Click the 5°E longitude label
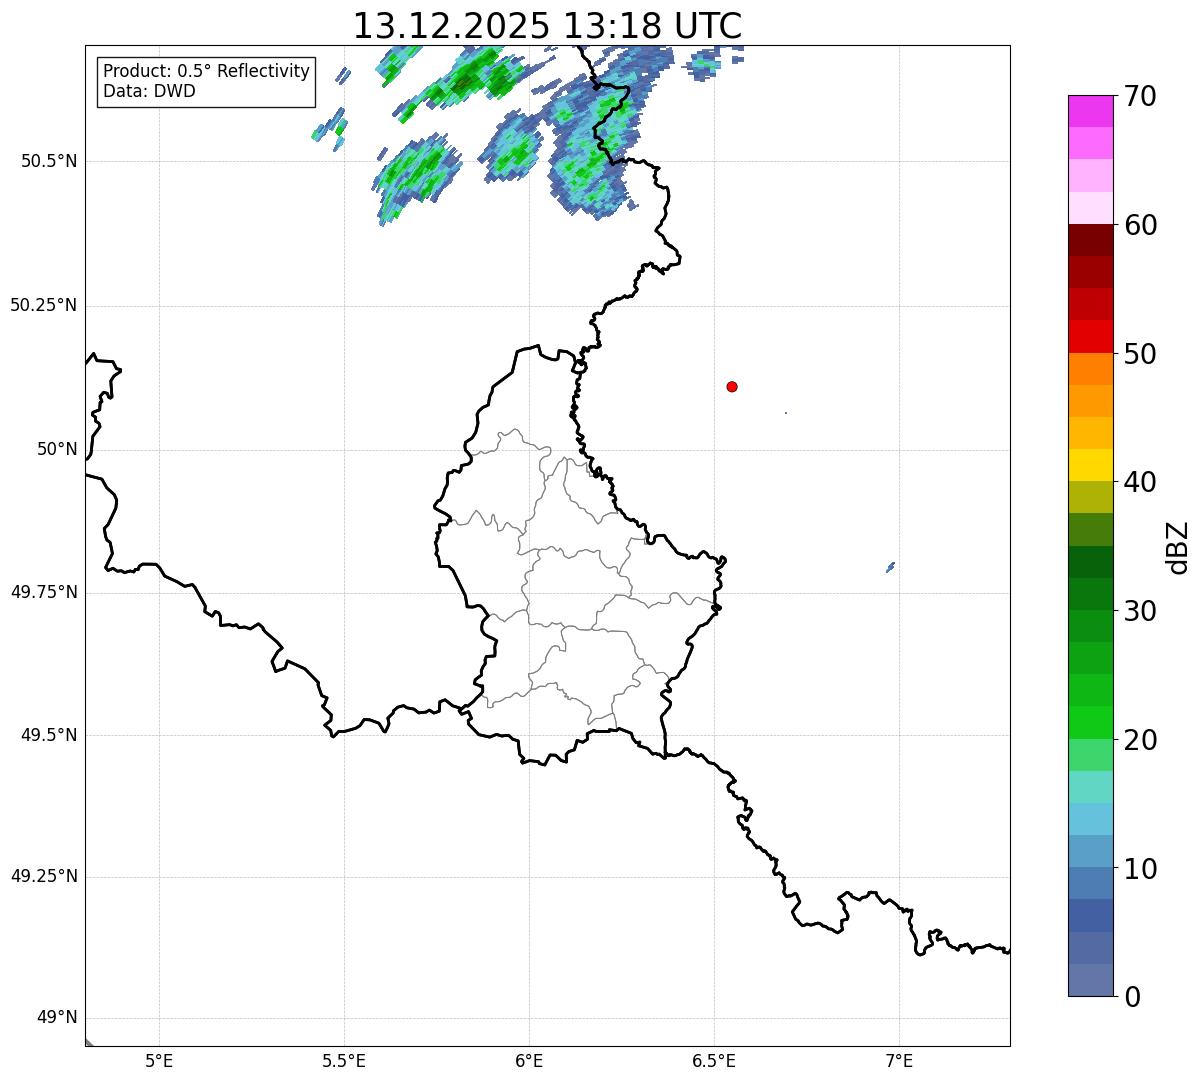The height and width of the screenshot is (1081, 1202). 159,1060
